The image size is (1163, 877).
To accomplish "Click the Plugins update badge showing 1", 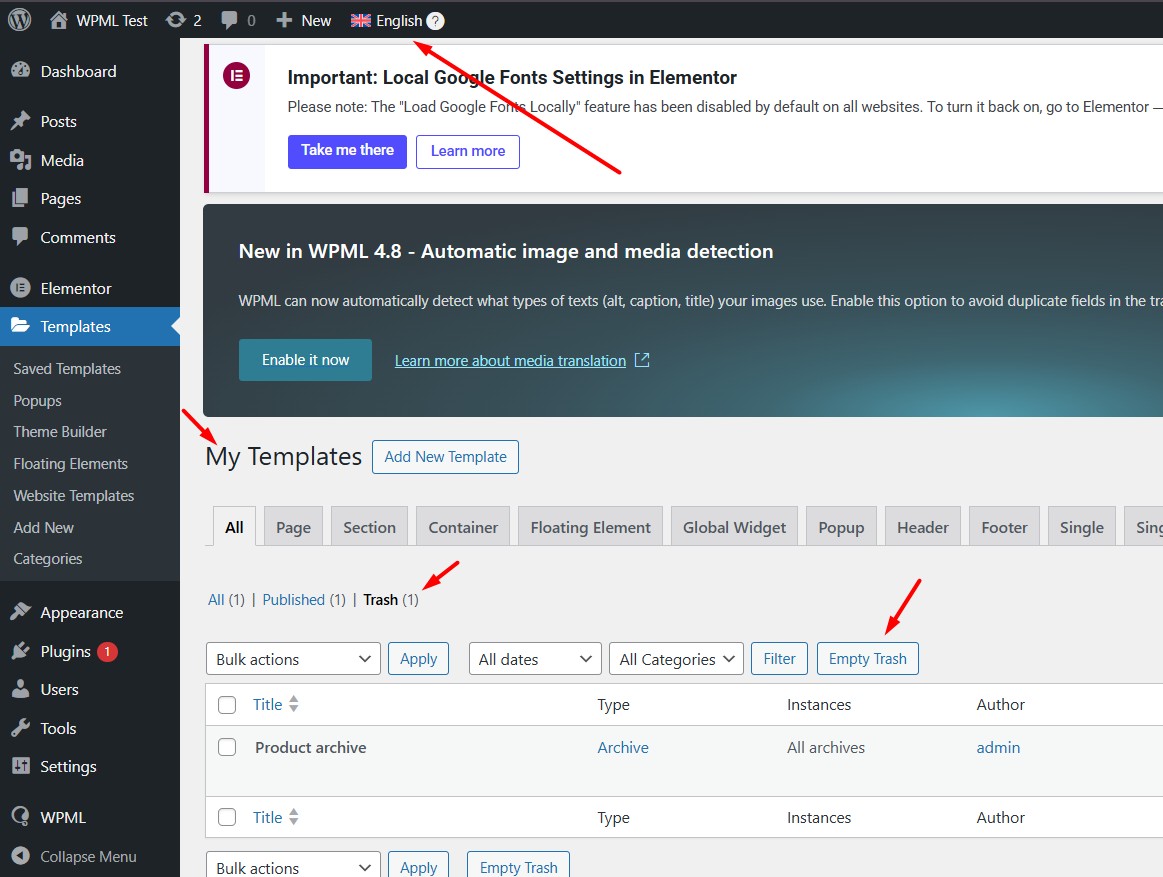I will [x=108, y=651].
